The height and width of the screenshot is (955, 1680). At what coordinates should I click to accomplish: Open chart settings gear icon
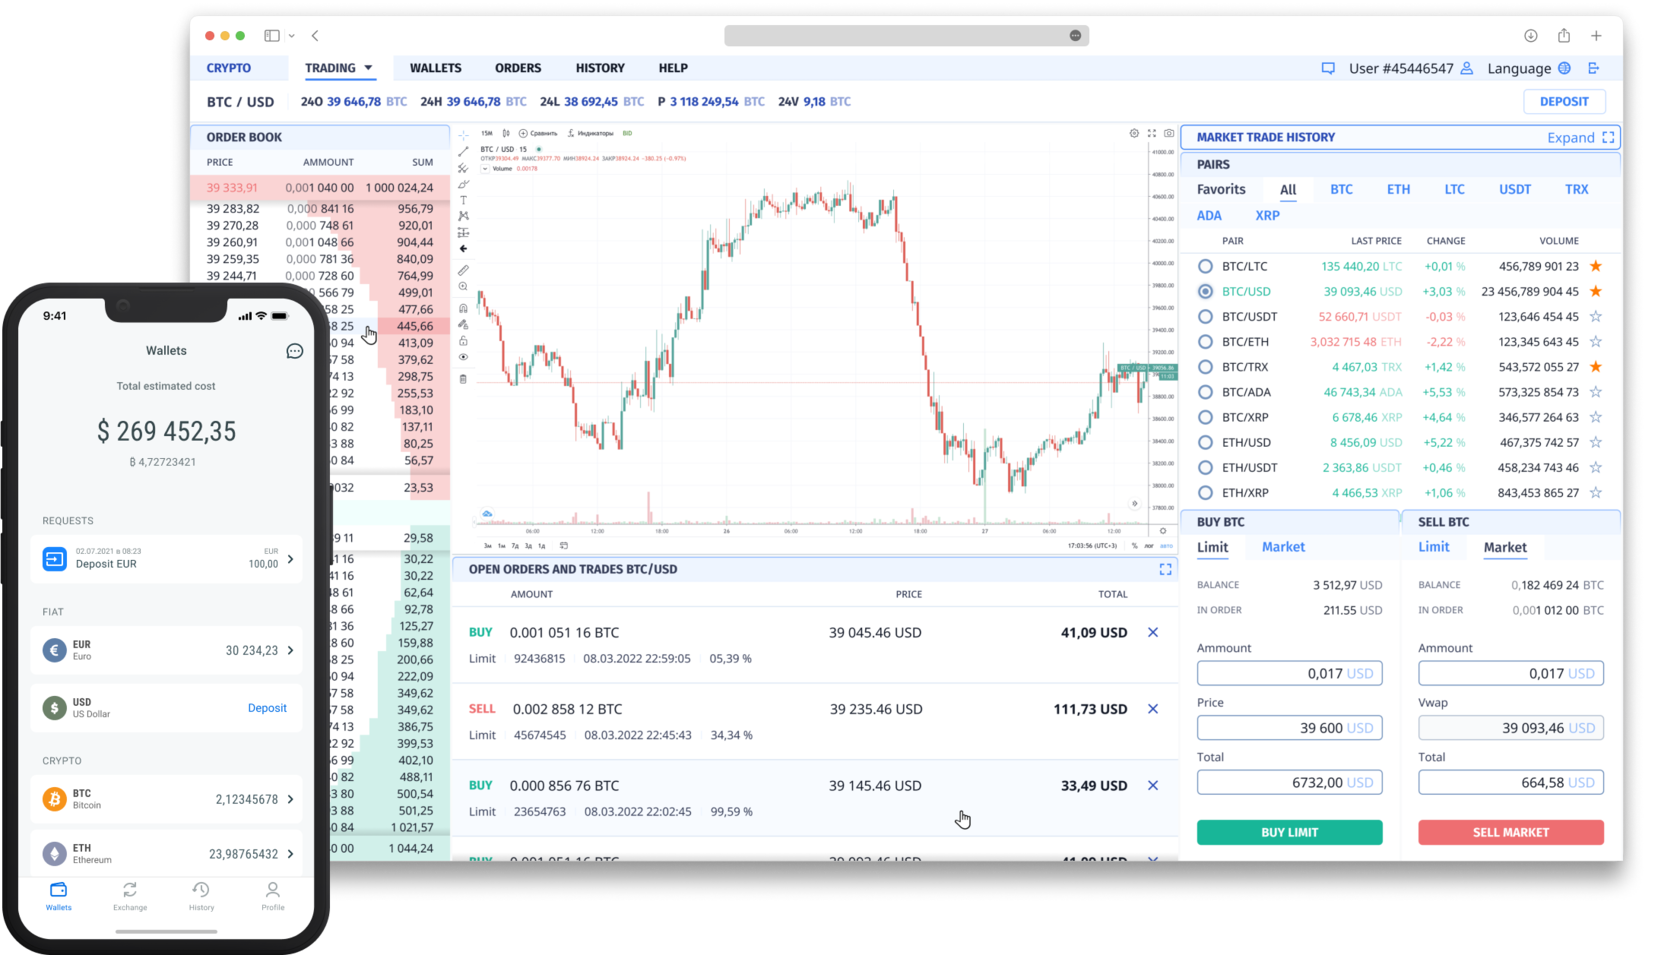point(1134,133)
